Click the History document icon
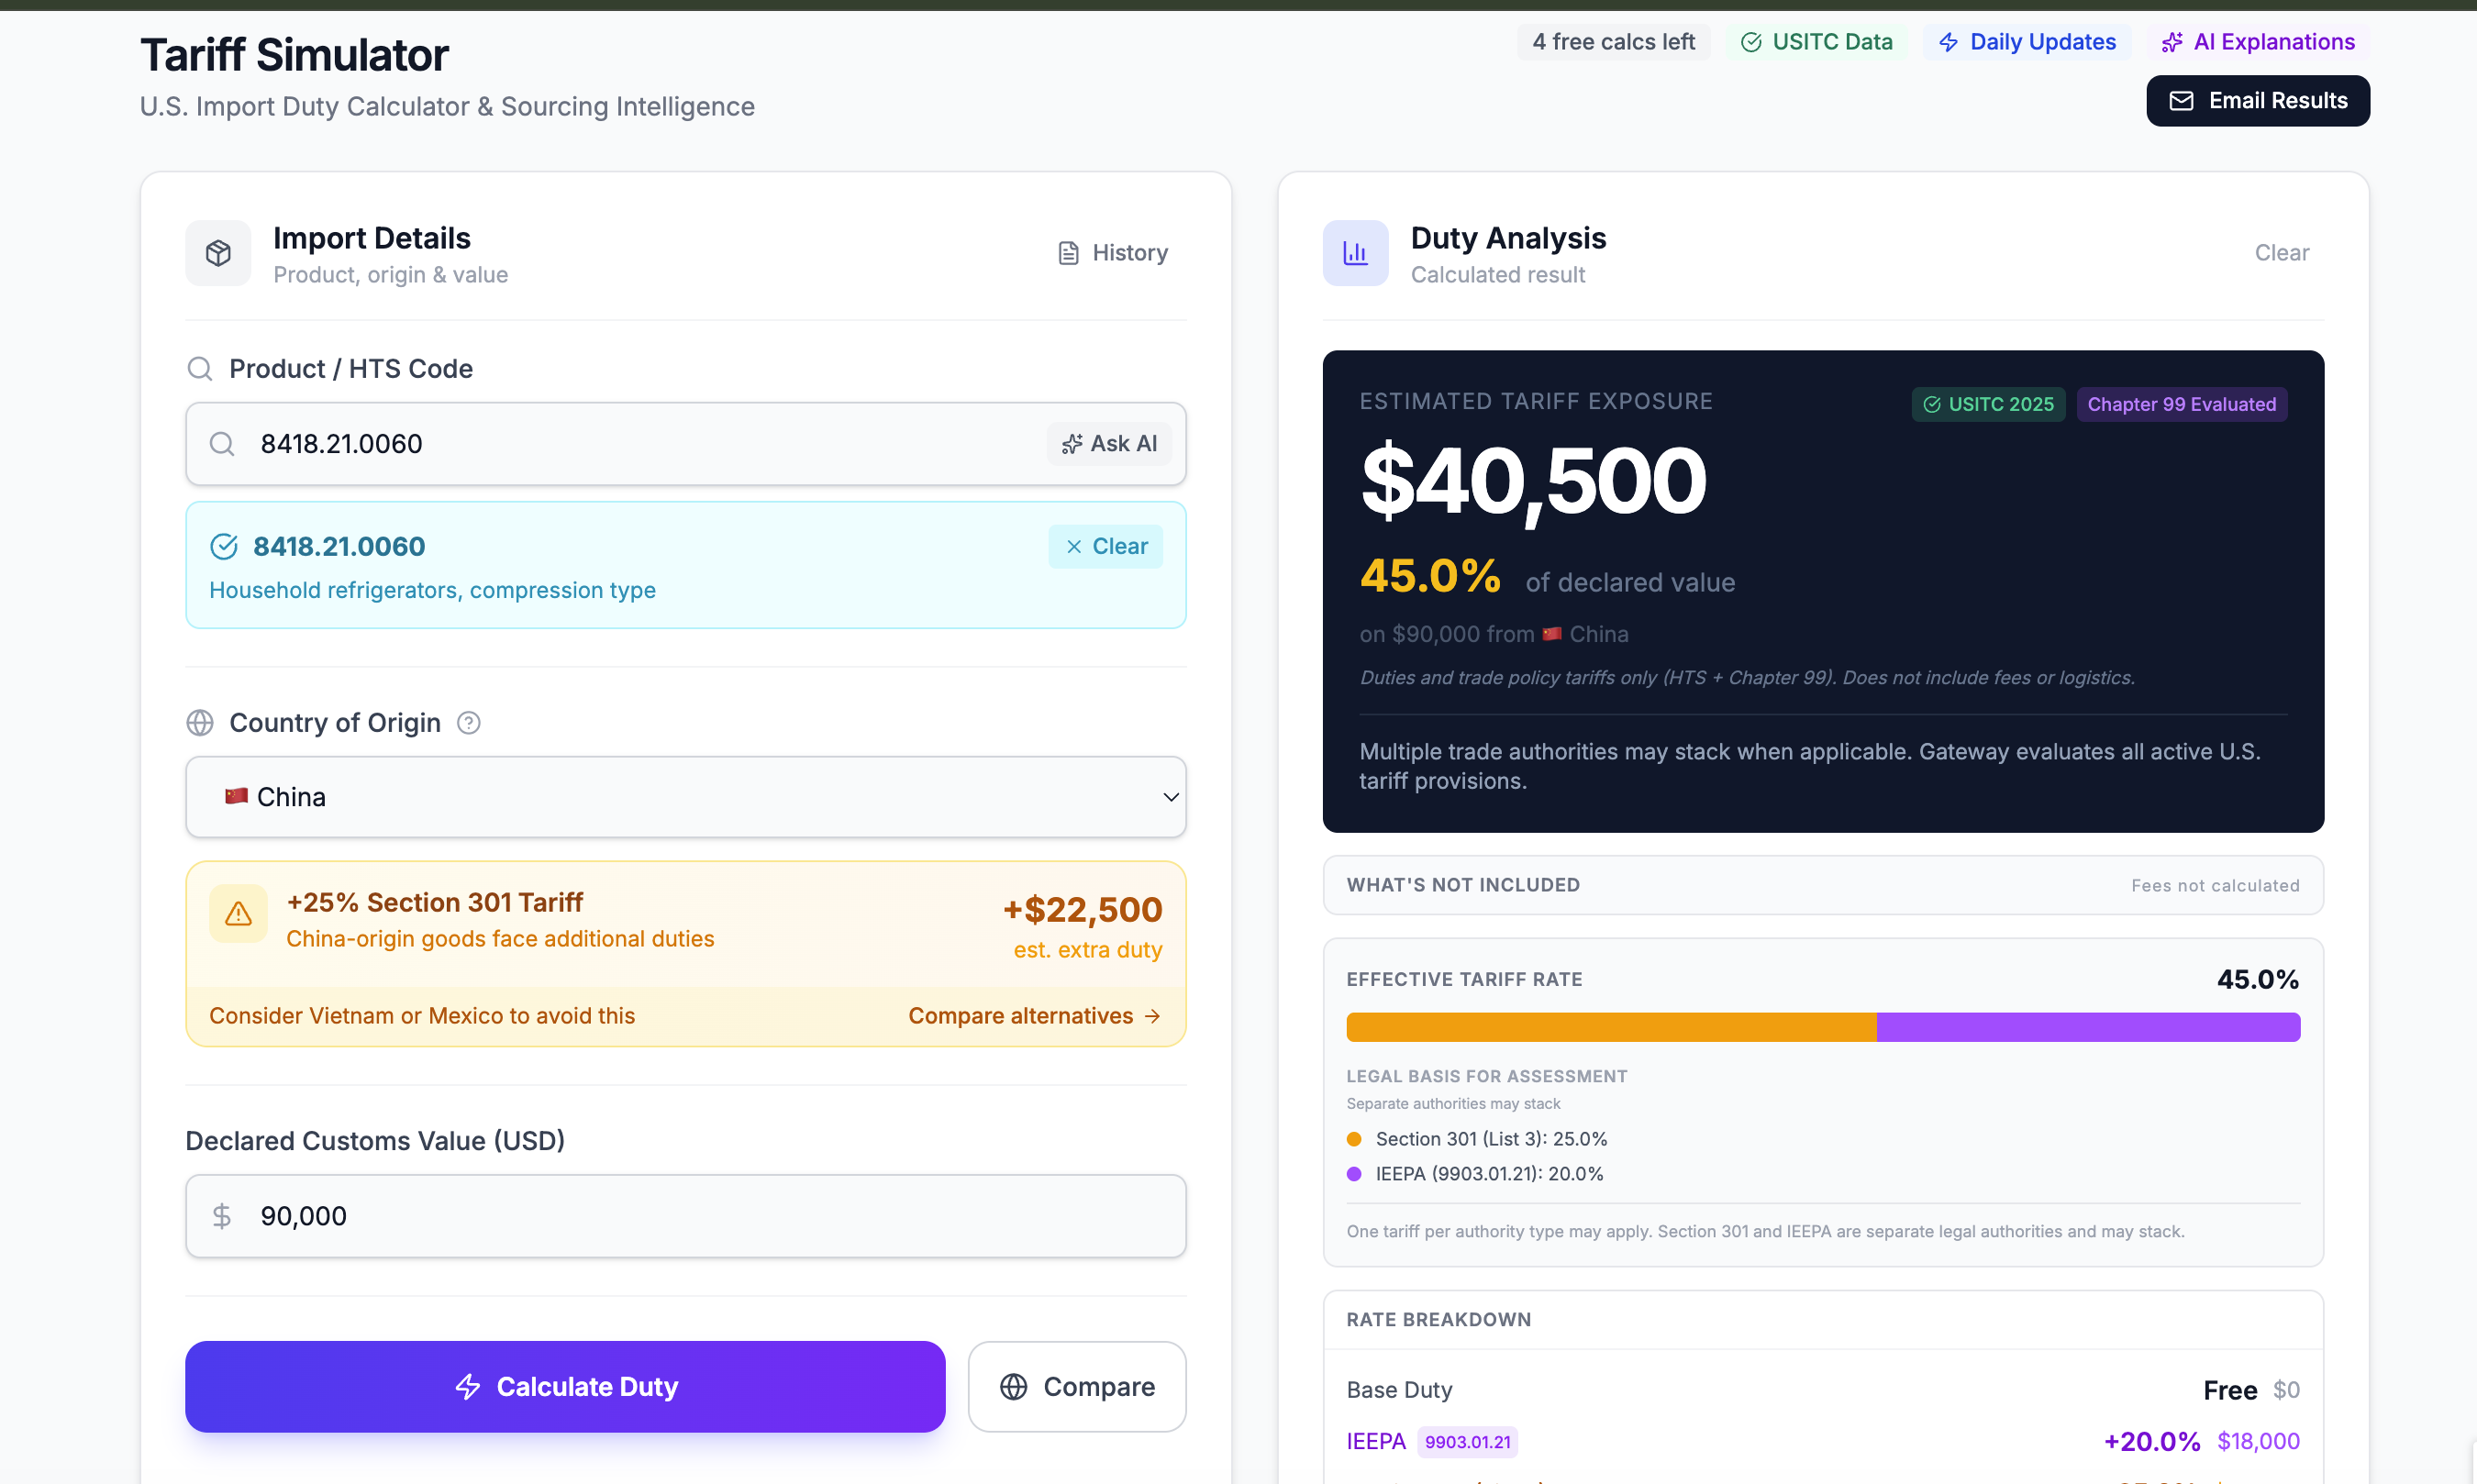This screenshot has height=1484, width=2477. (1068, 253)
